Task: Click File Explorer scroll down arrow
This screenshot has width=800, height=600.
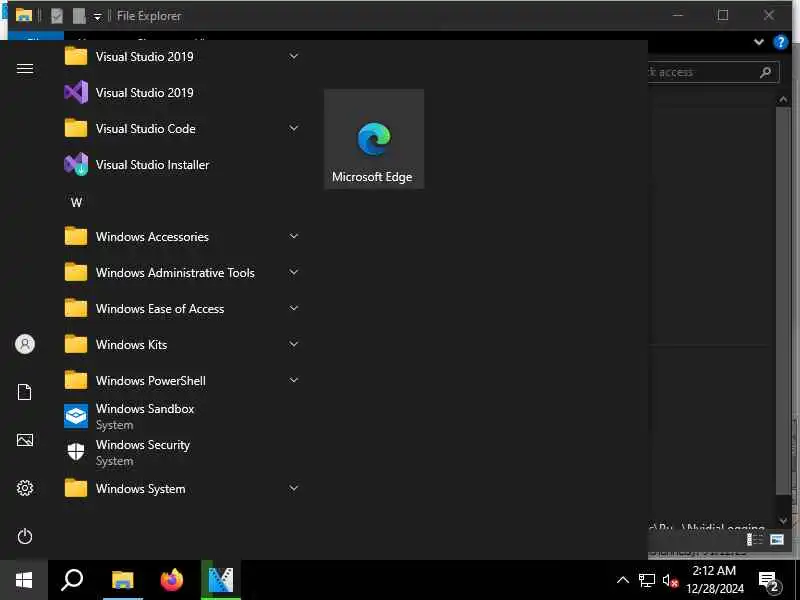Action: (783, 521)
